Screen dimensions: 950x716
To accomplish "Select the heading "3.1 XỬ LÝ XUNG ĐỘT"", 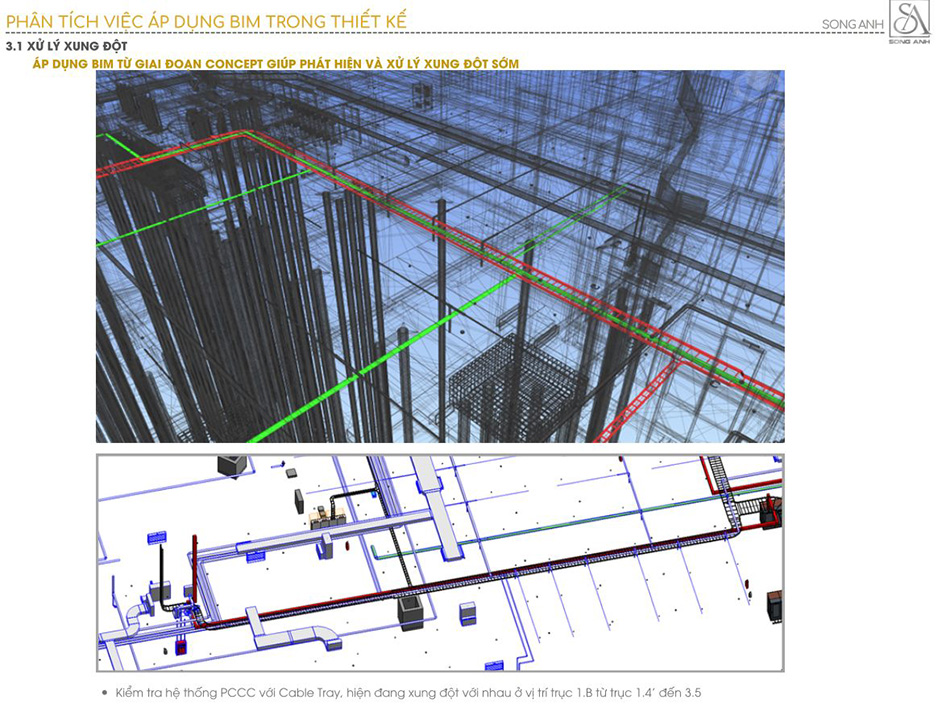I will click(66, 46).
